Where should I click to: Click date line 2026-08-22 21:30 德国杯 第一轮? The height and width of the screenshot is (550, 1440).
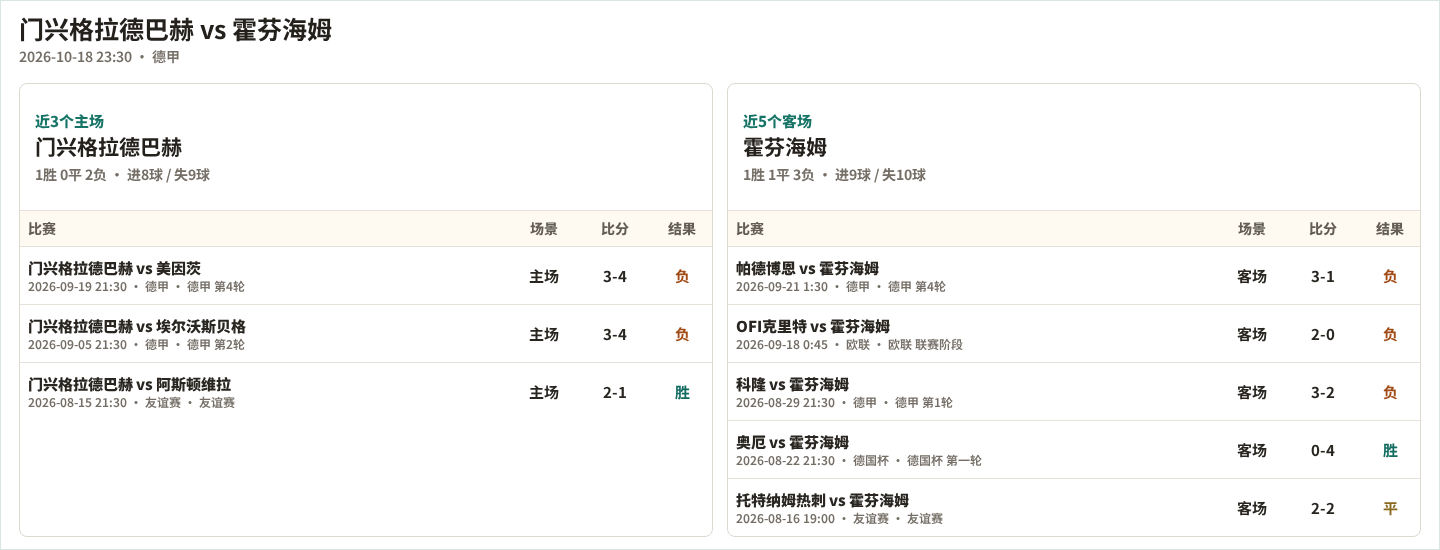click(x=859, y=461)
